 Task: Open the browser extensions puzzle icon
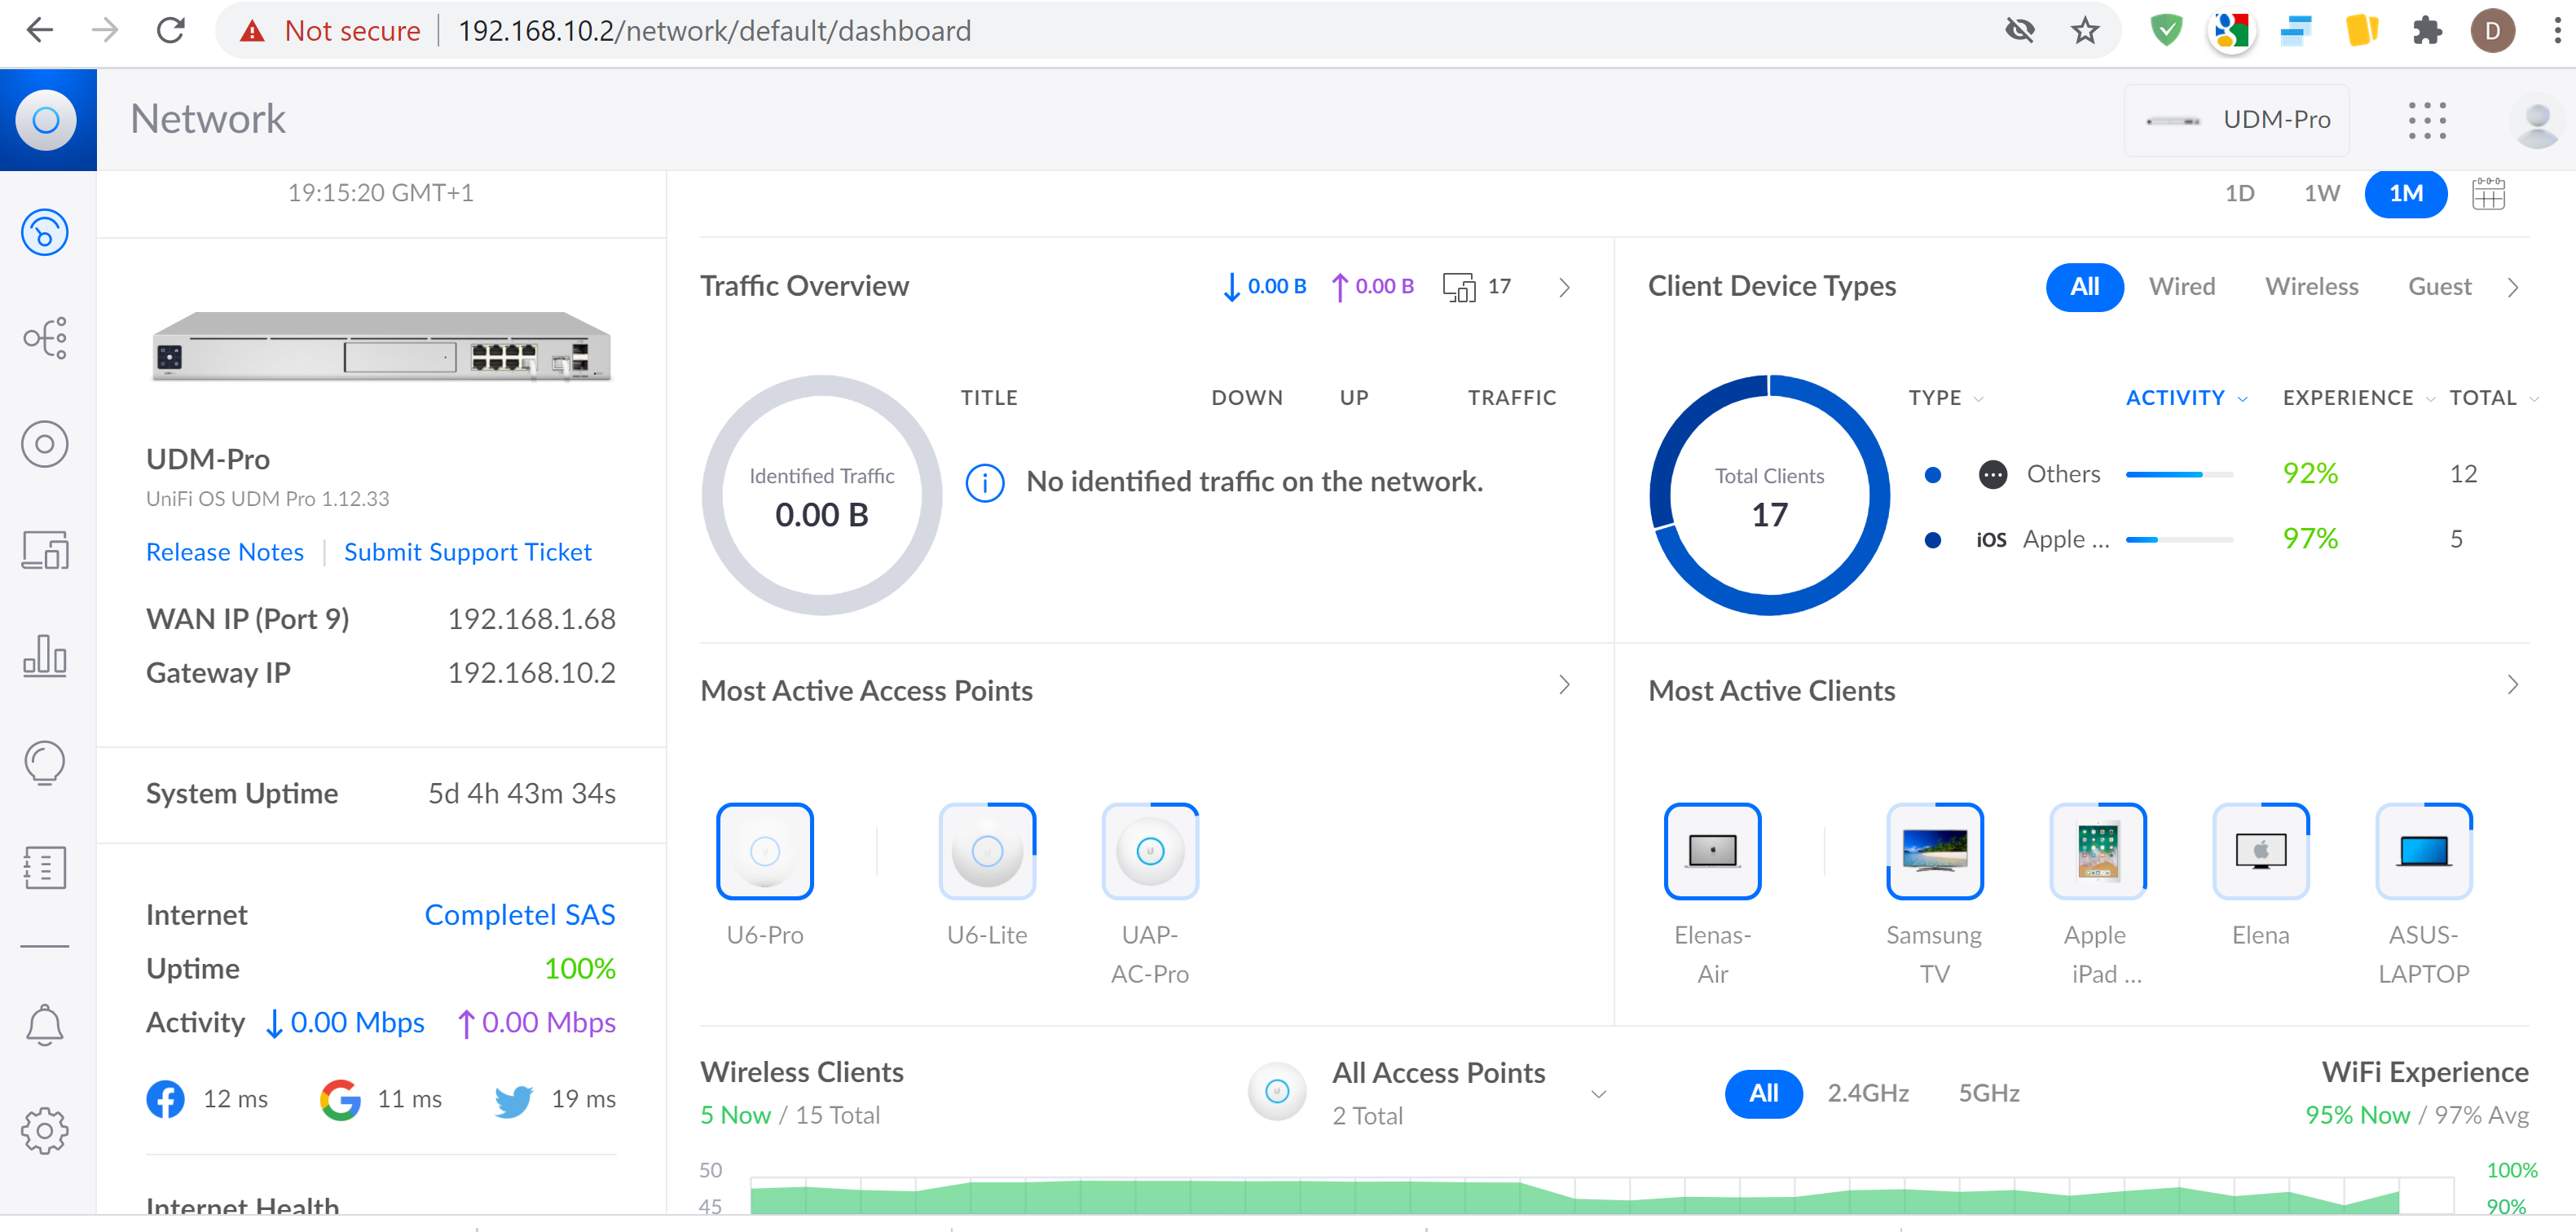coord(2427,31)
